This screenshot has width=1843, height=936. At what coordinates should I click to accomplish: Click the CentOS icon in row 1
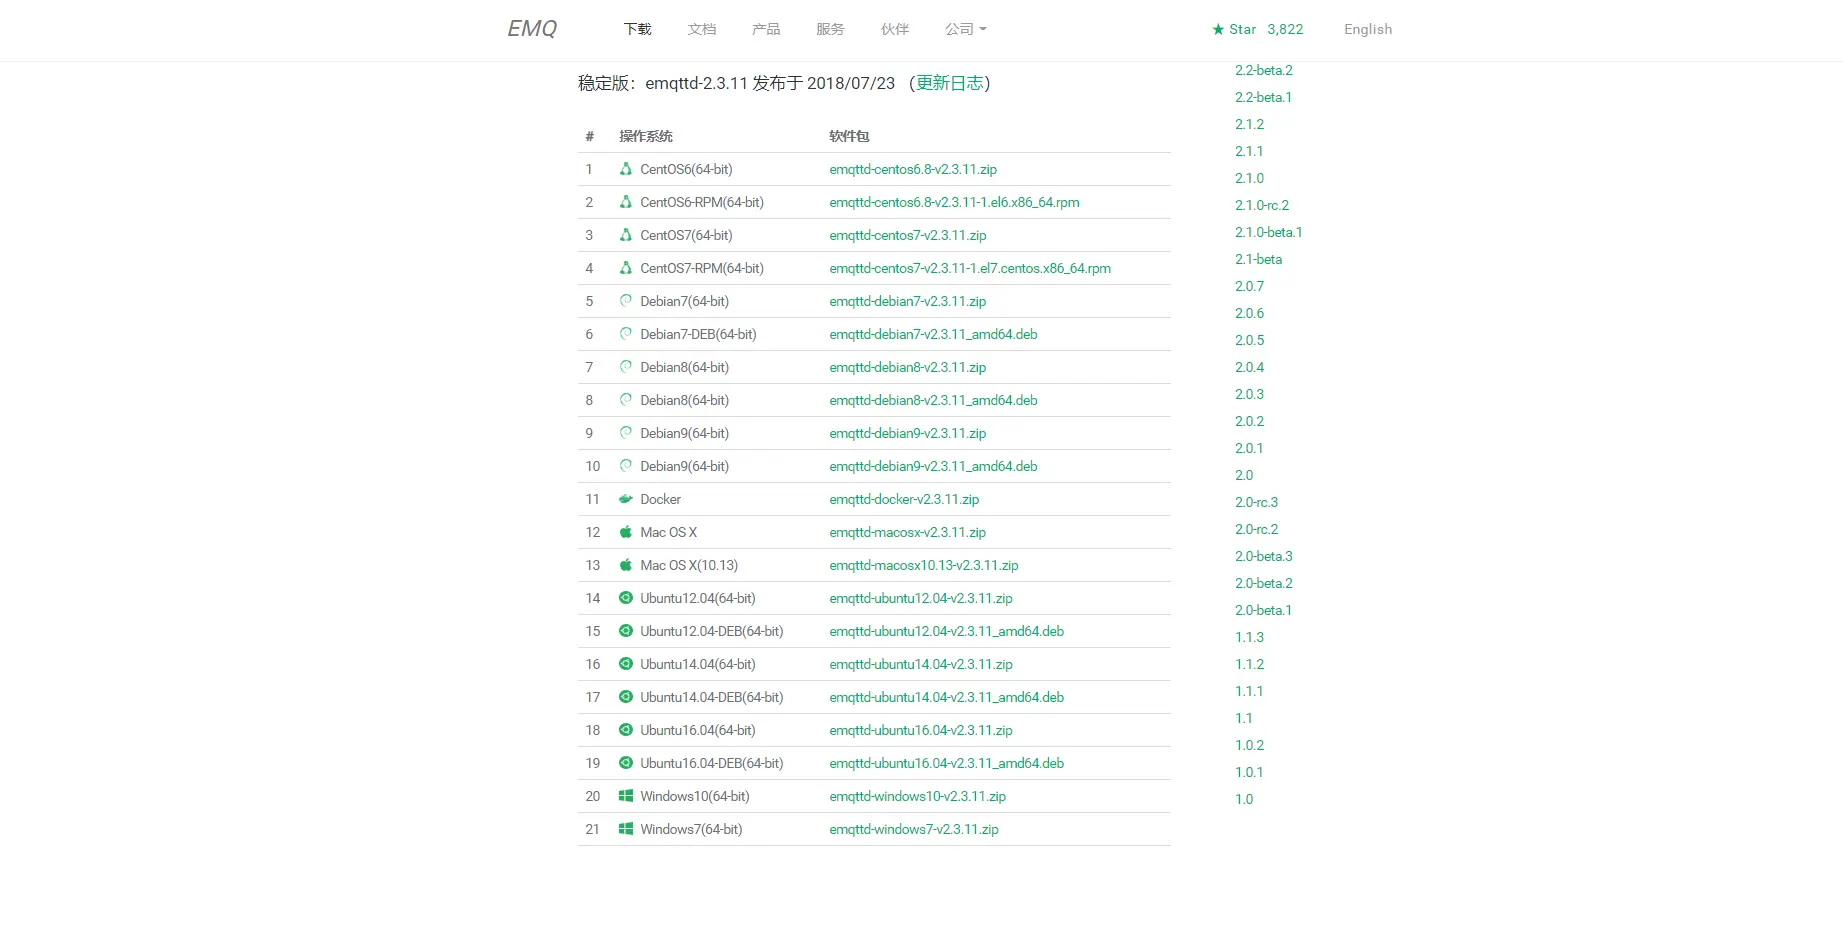(x=625, y=169)
